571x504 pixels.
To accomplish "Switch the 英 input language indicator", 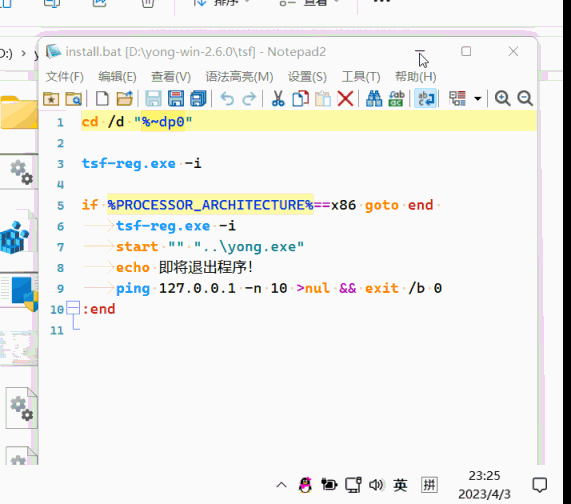I will [400, 485].
